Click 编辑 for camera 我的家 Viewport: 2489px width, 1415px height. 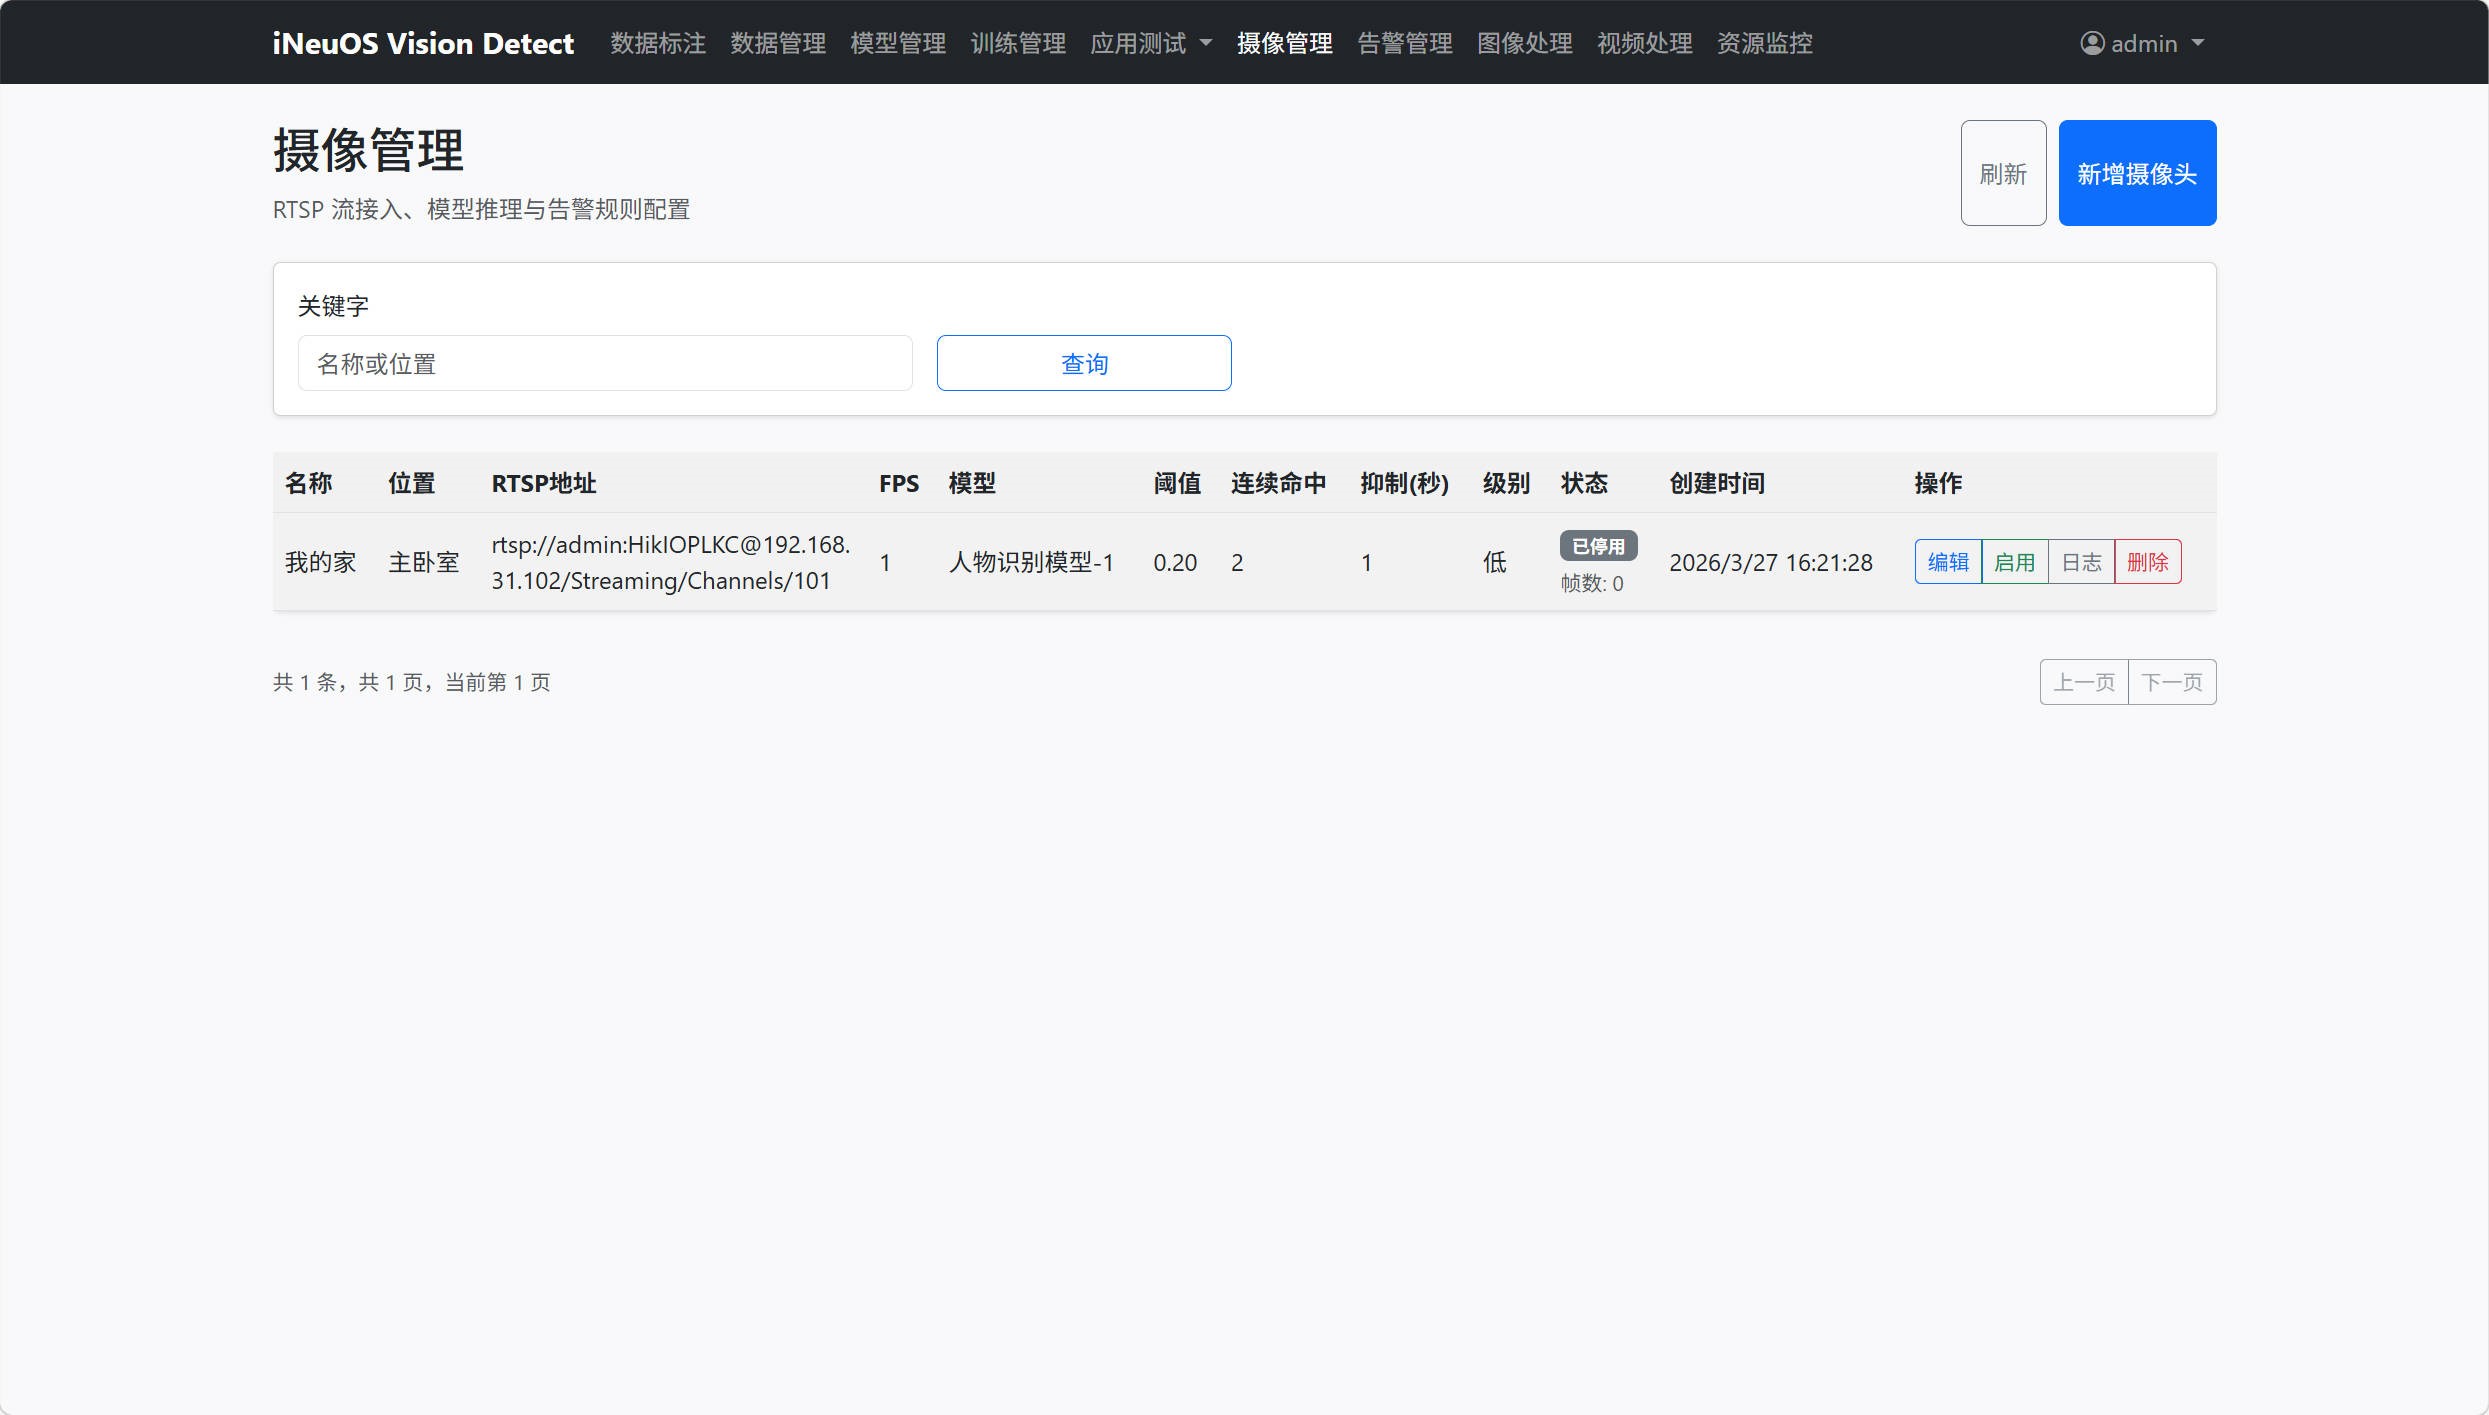1947,562
